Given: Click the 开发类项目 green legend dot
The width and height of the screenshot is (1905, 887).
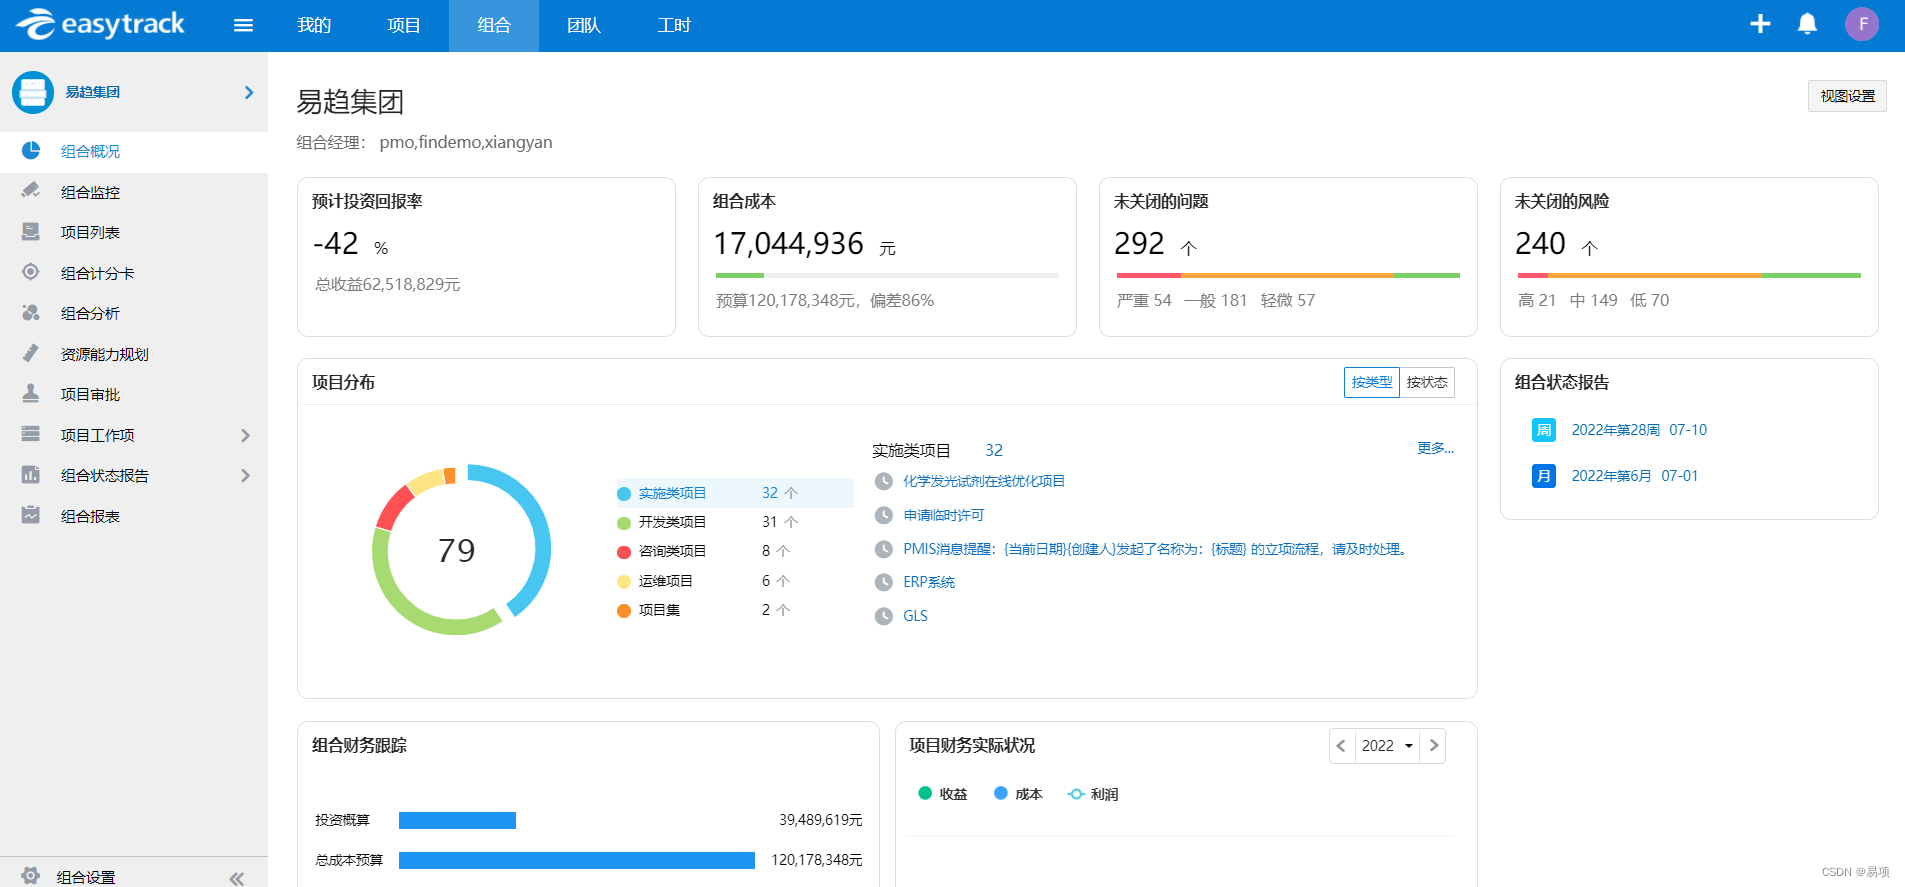Looking at the screenshot, I should pyautogui.click(x=624, y=523).
